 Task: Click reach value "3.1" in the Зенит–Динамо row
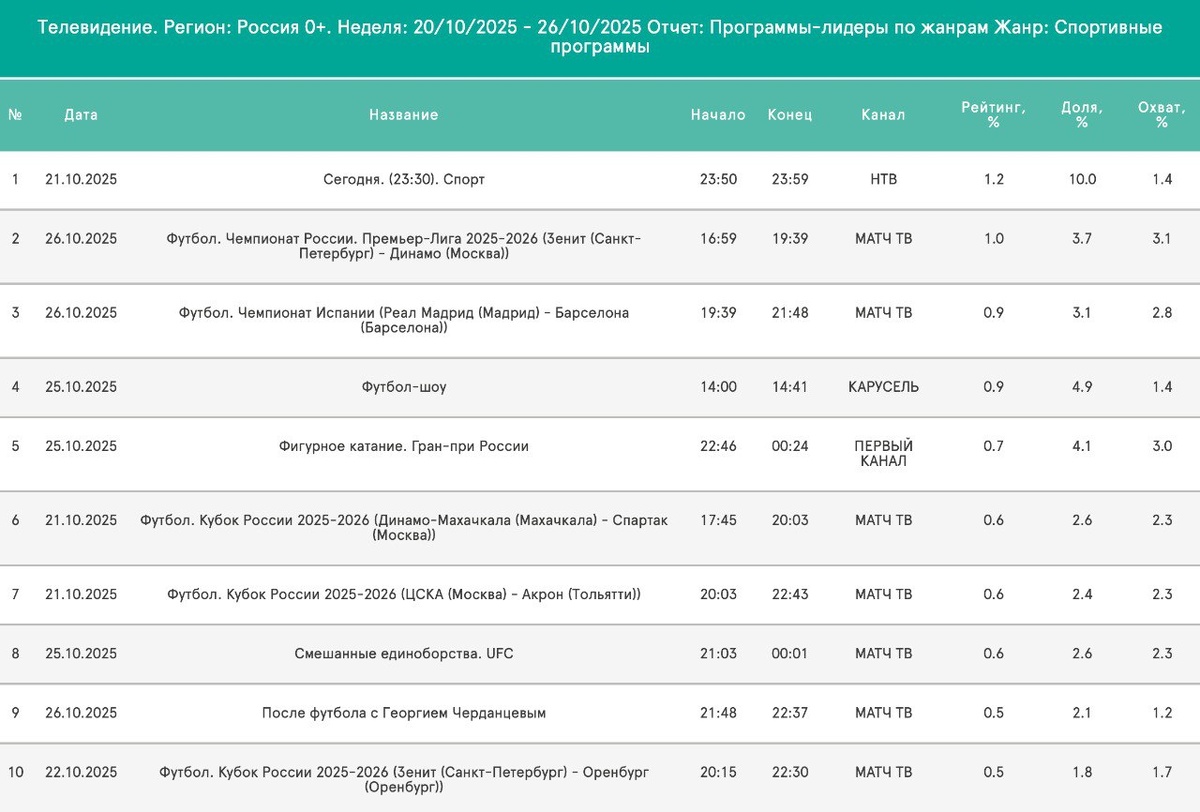click(x=1162, y=239)
